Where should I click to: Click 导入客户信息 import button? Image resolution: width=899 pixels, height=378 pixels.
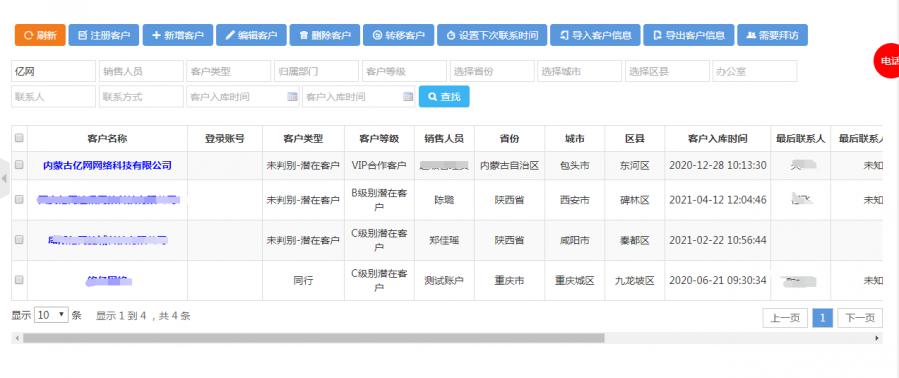click(x=595, y=35)
